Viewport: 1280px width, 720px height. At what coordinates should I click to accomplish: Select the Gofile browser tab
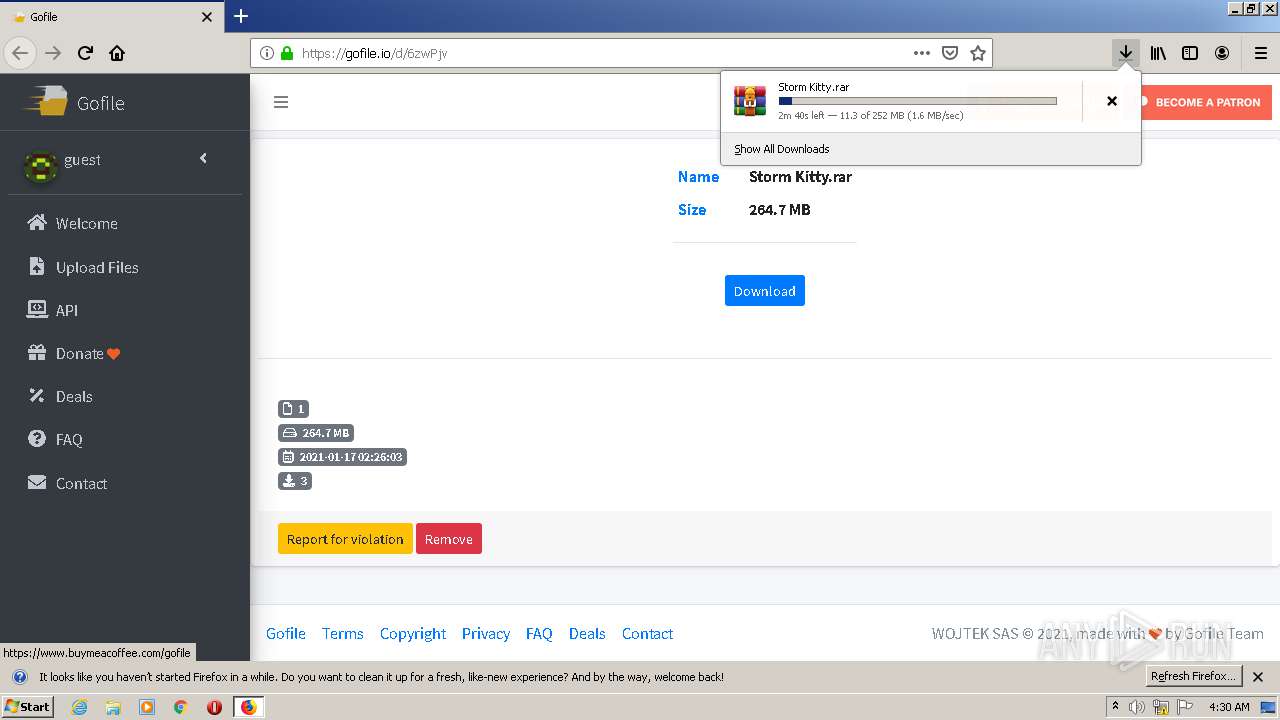(x=112, y=17)
